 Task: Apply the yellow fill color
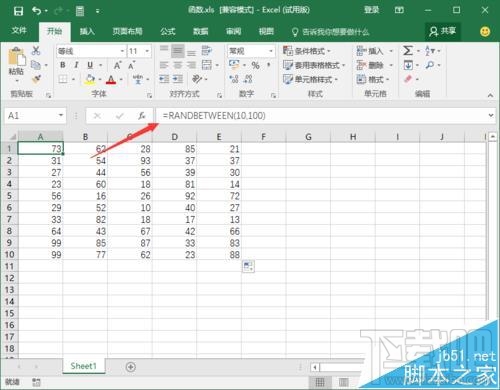point(90,79)
